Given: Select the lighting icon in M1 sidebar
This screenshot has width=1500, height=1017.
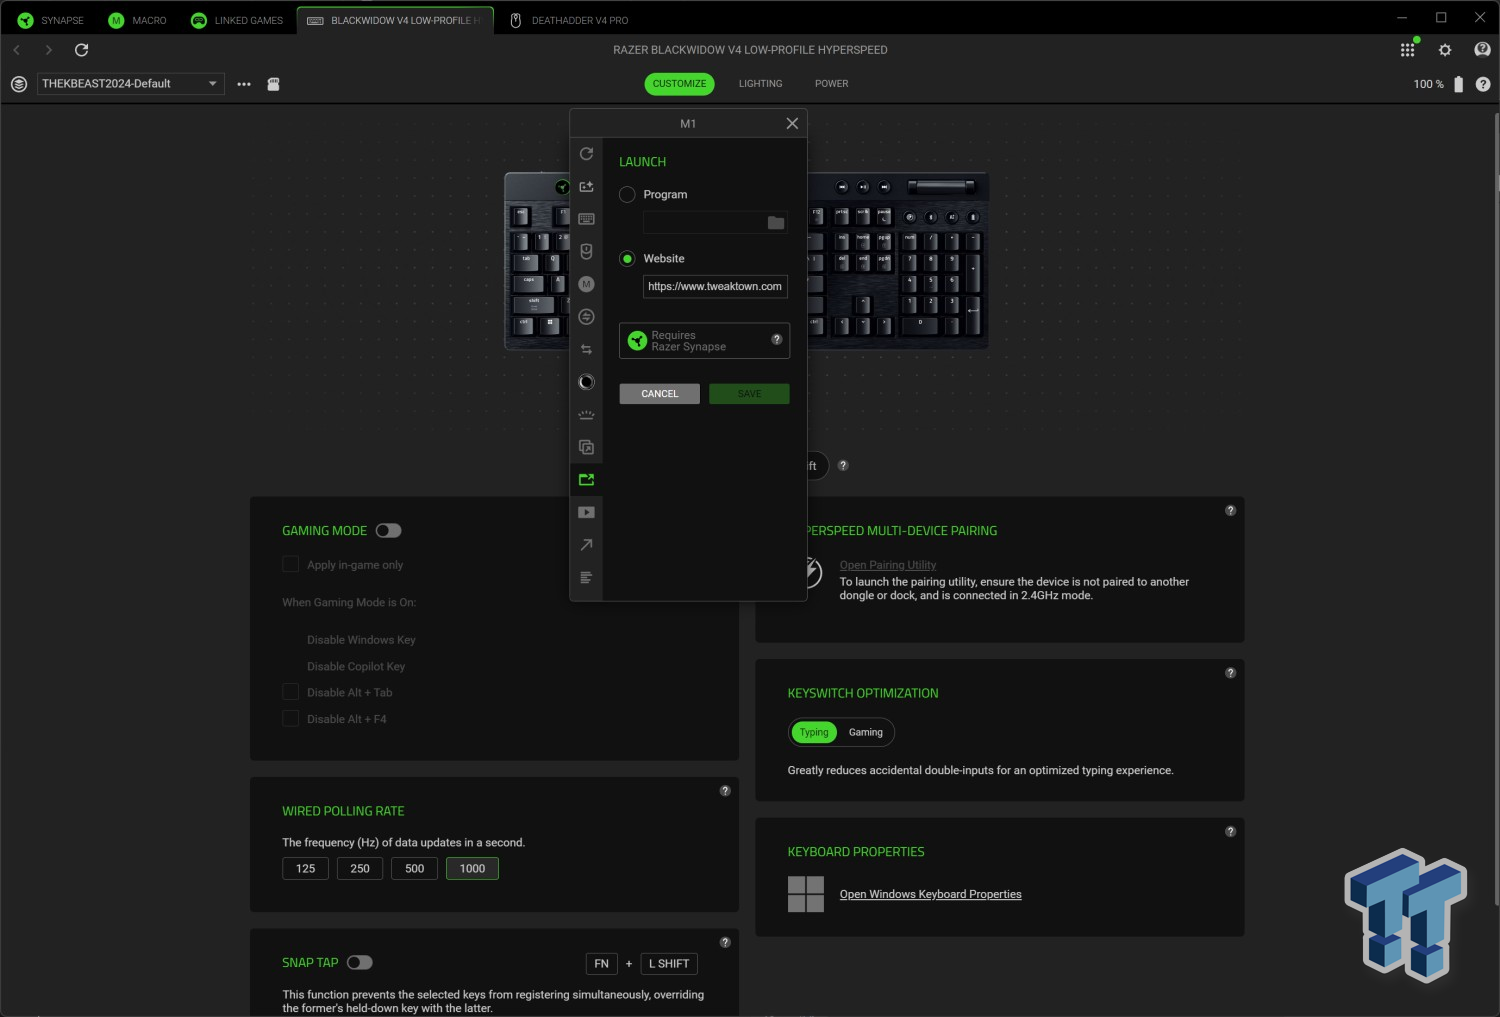Looking at the screenshot, I should 586,414.
